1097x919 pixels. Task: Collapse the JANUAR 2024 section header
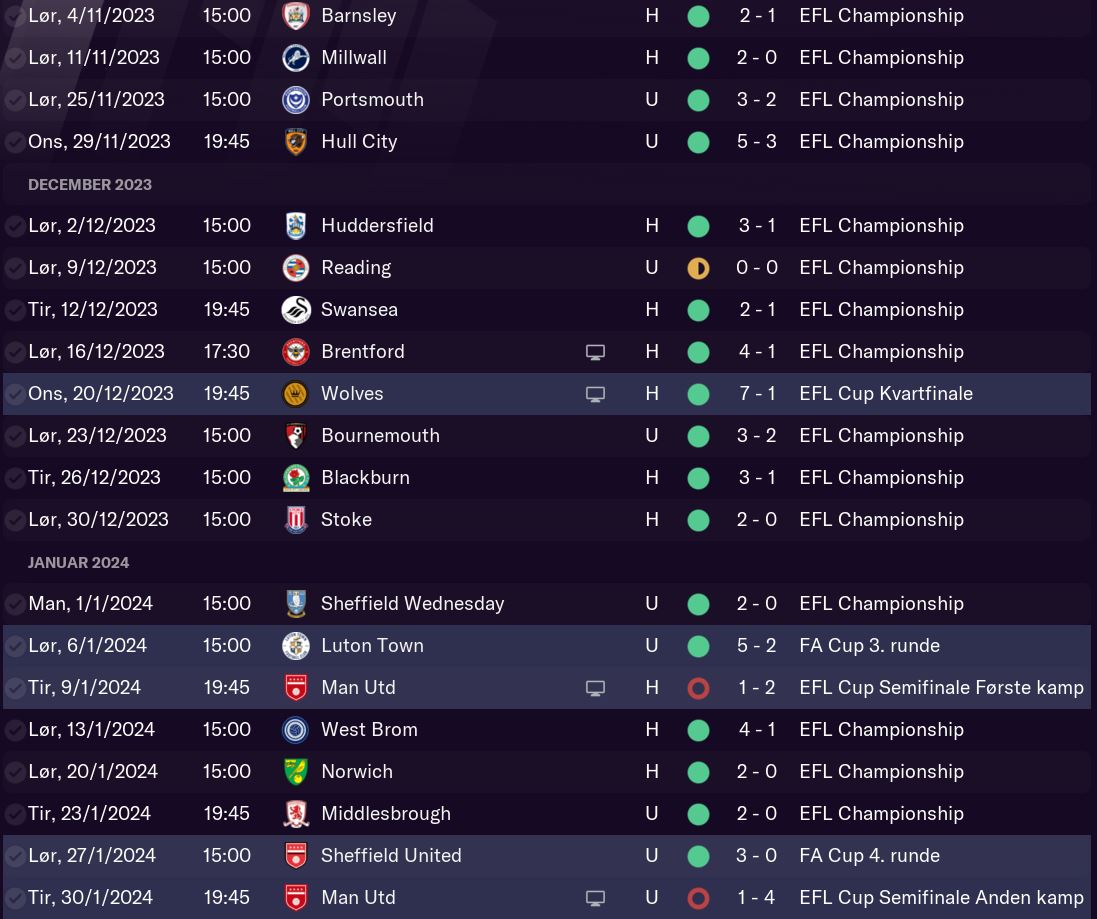[79, 562]
